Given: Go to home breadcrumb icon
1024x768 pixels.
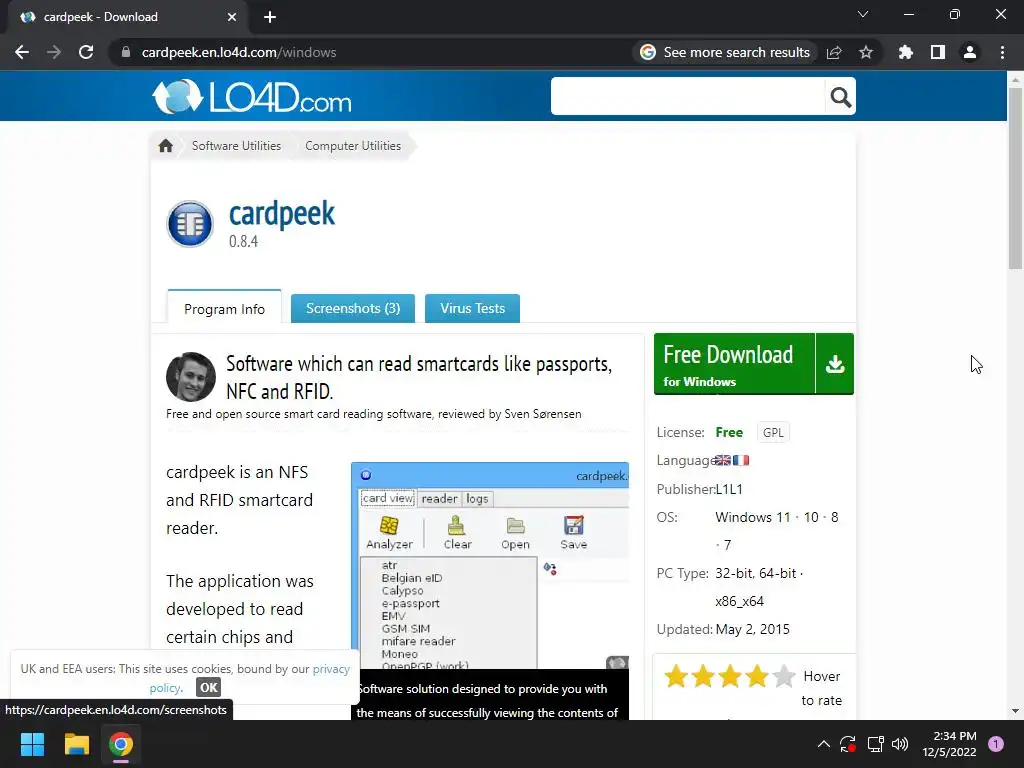Looking at the screenshot, I should click(x=166, y=146).
